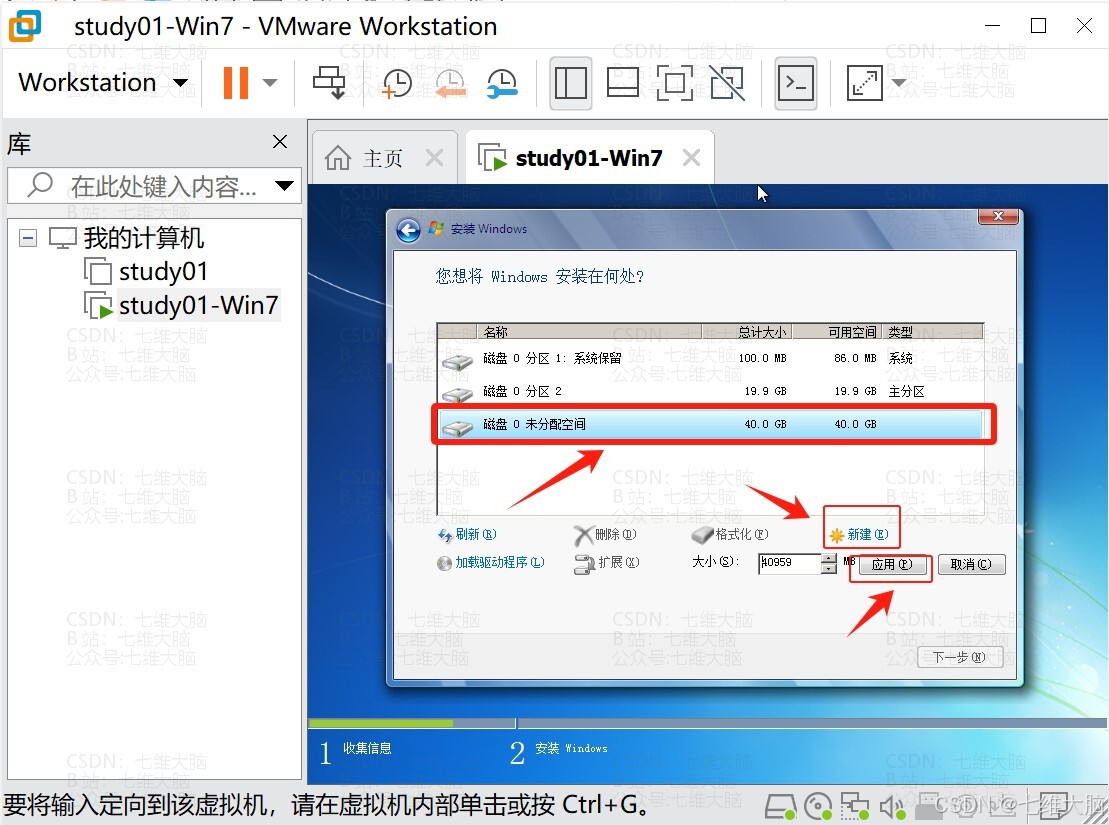The height and width of the screenshot is (825, 1109).
Task: Open the console view icon
Action: 796,83
